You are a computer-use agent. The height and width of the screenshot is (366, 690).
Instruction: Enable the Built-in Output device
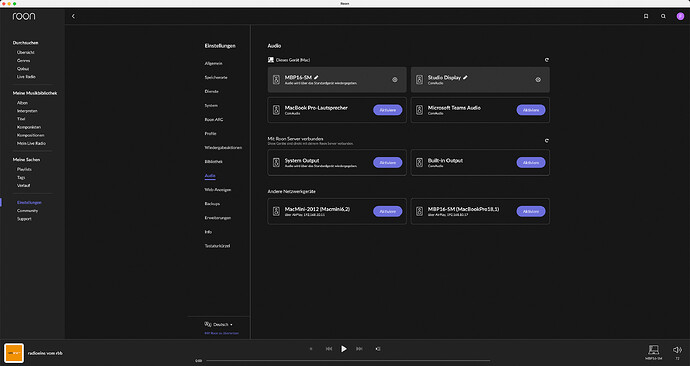pyautogui.click(x=531, y=163)
